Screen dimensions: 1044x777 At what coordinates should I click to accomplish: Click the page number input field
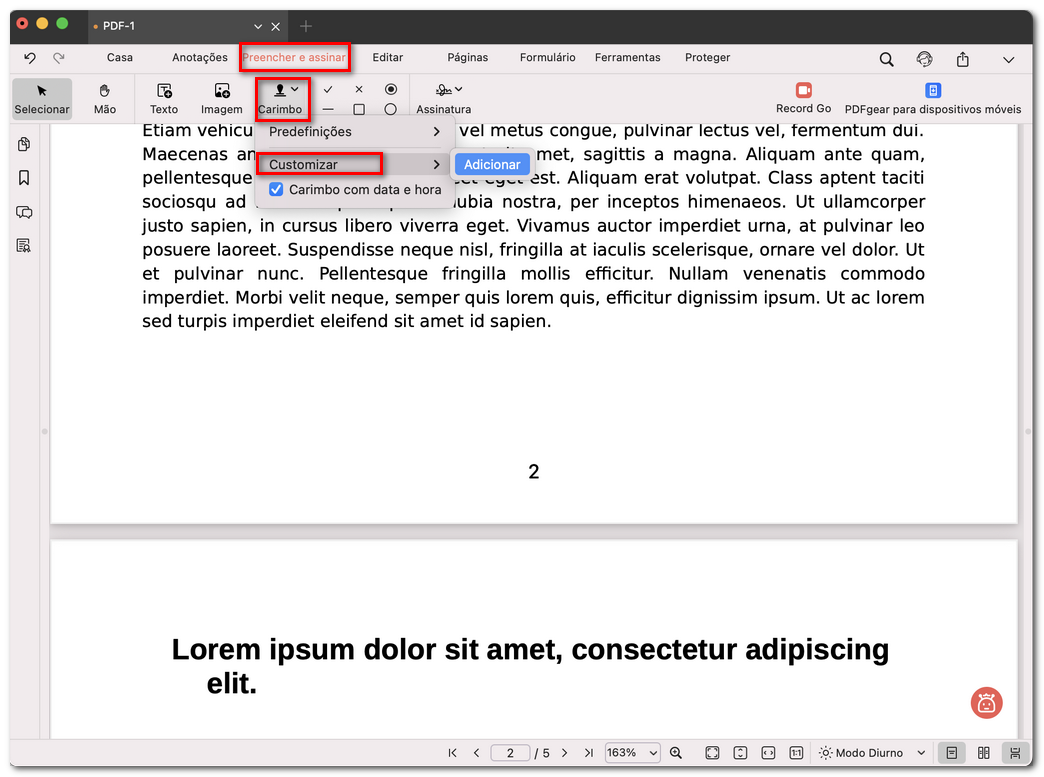pyautogui.click(x=510, y=752)
